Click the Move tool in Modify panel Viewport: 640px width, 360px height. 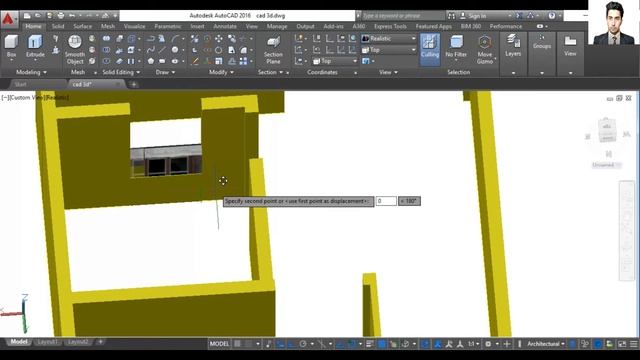pyautogui.click(x=219, y=39)
